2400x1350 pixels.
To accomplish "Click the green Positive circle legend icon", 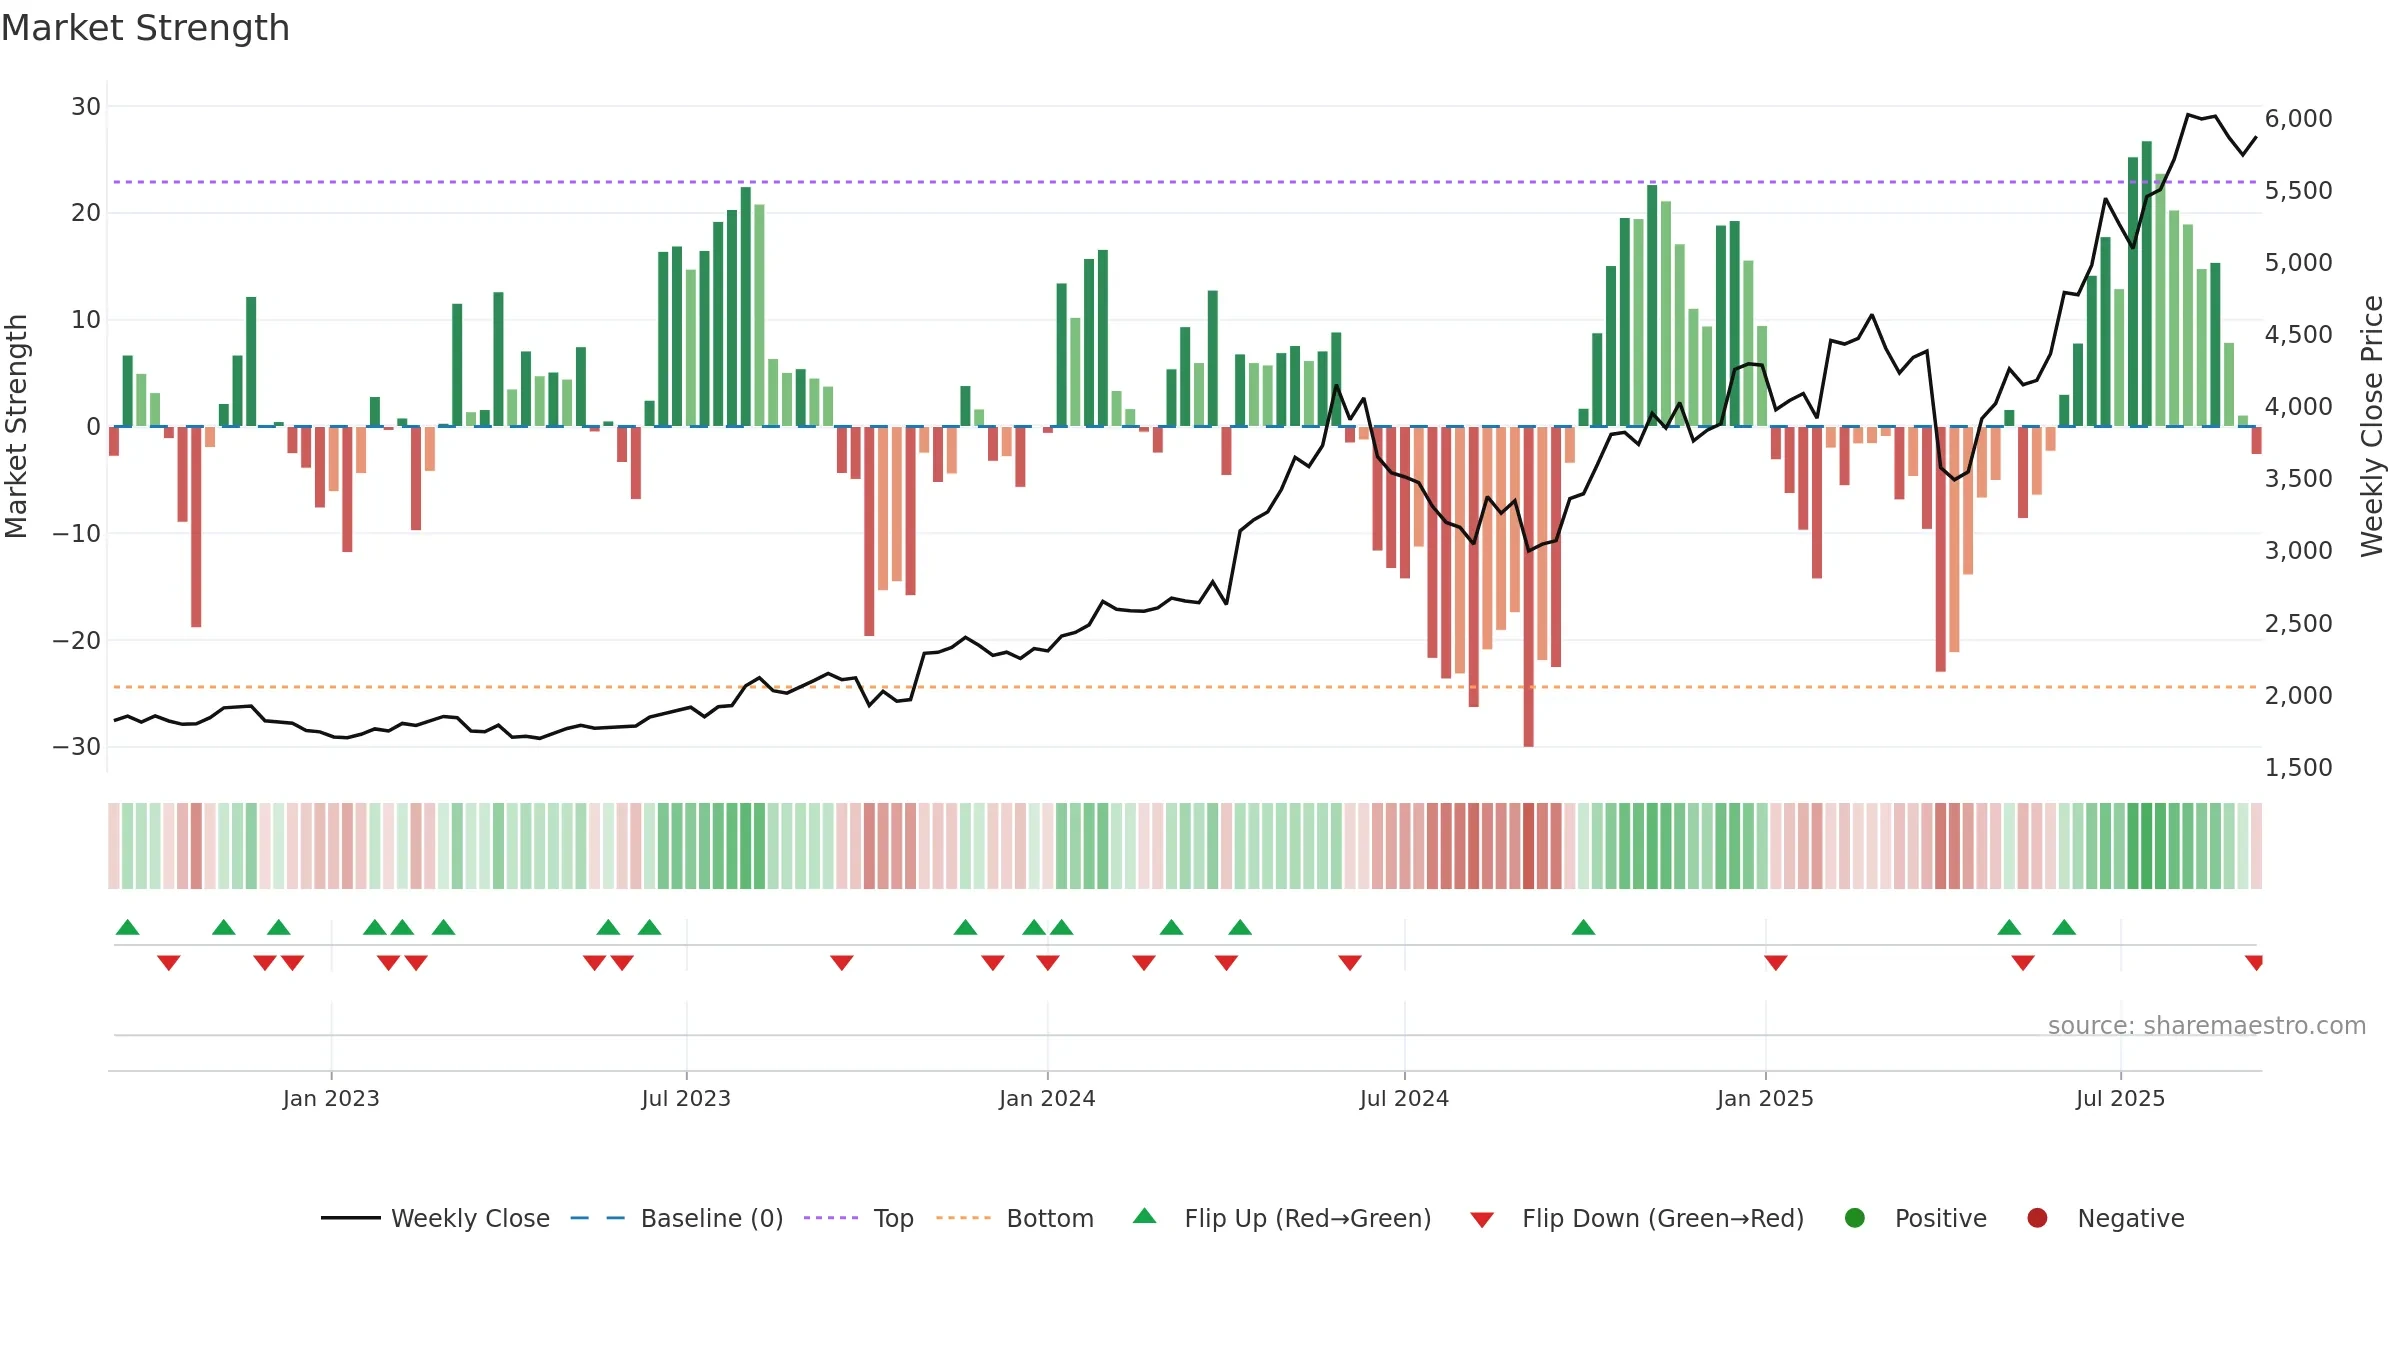I will click(1855, 1218).
